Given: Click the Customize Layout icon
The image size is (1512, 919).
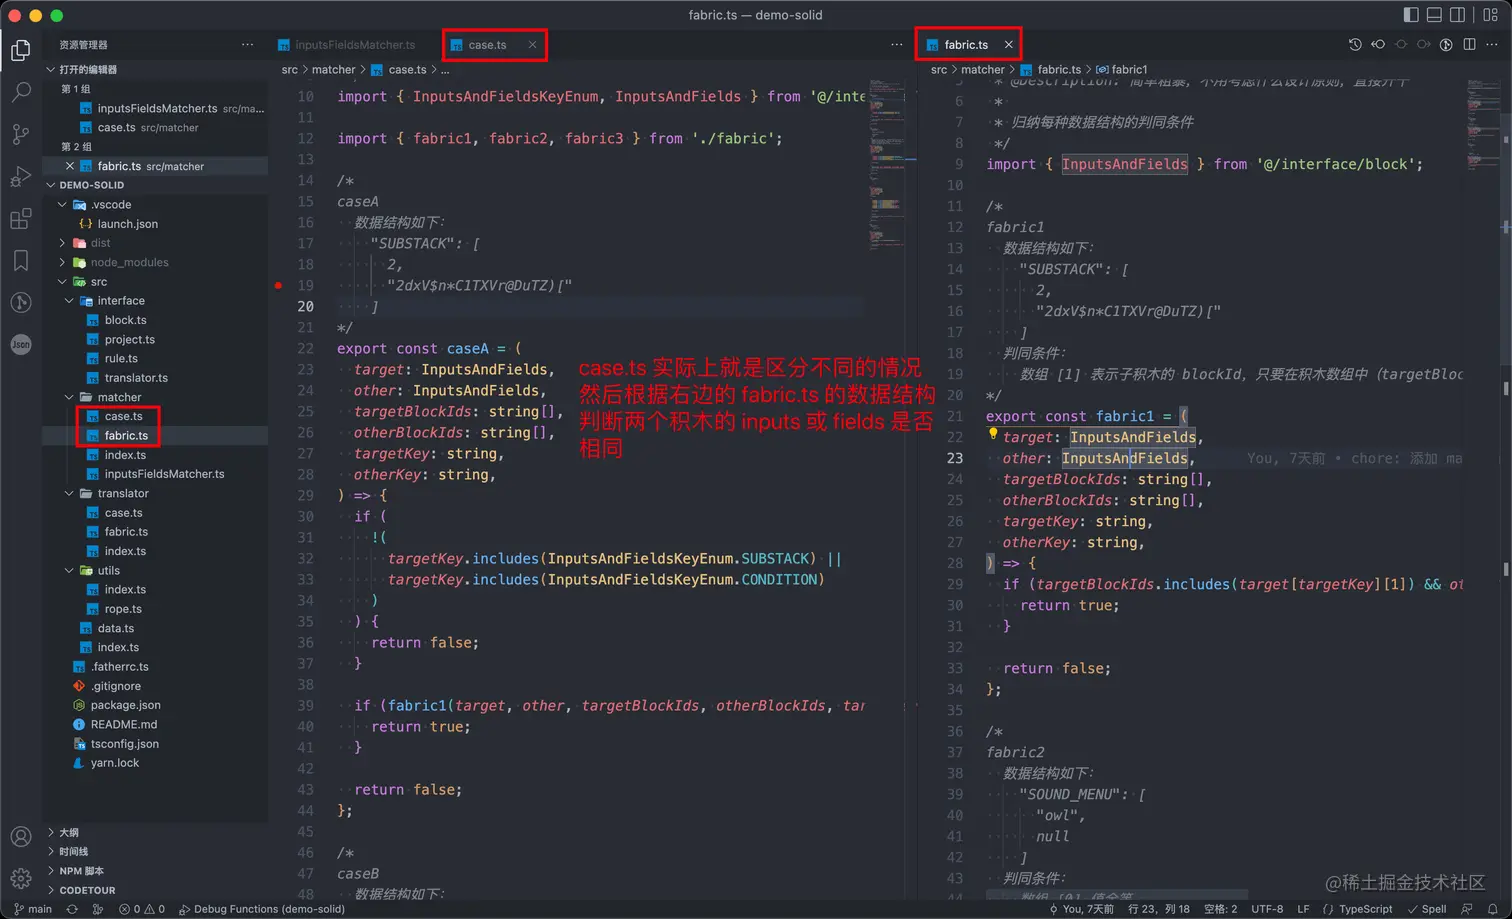Looking at the screenshot, I should (1491, 15).
